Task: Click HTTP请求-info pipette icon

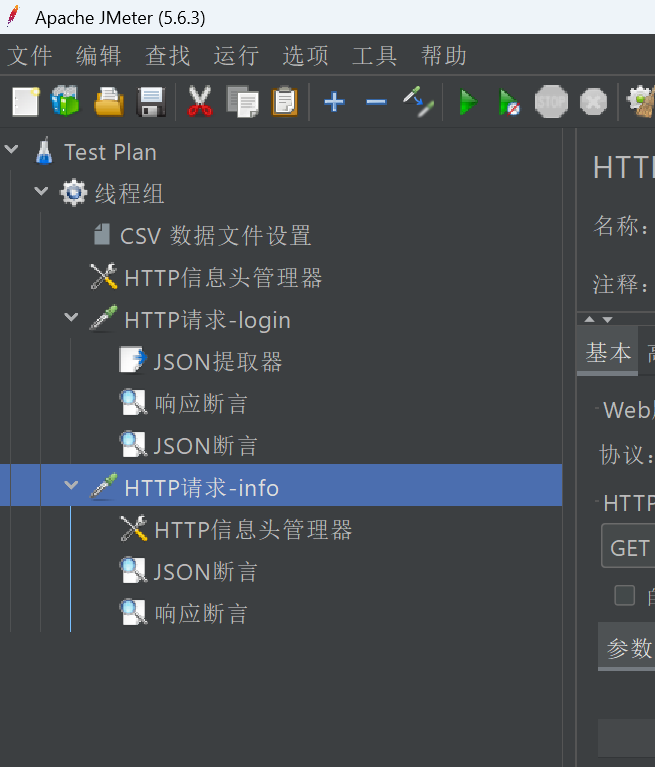Action: (x=104, y=486)
